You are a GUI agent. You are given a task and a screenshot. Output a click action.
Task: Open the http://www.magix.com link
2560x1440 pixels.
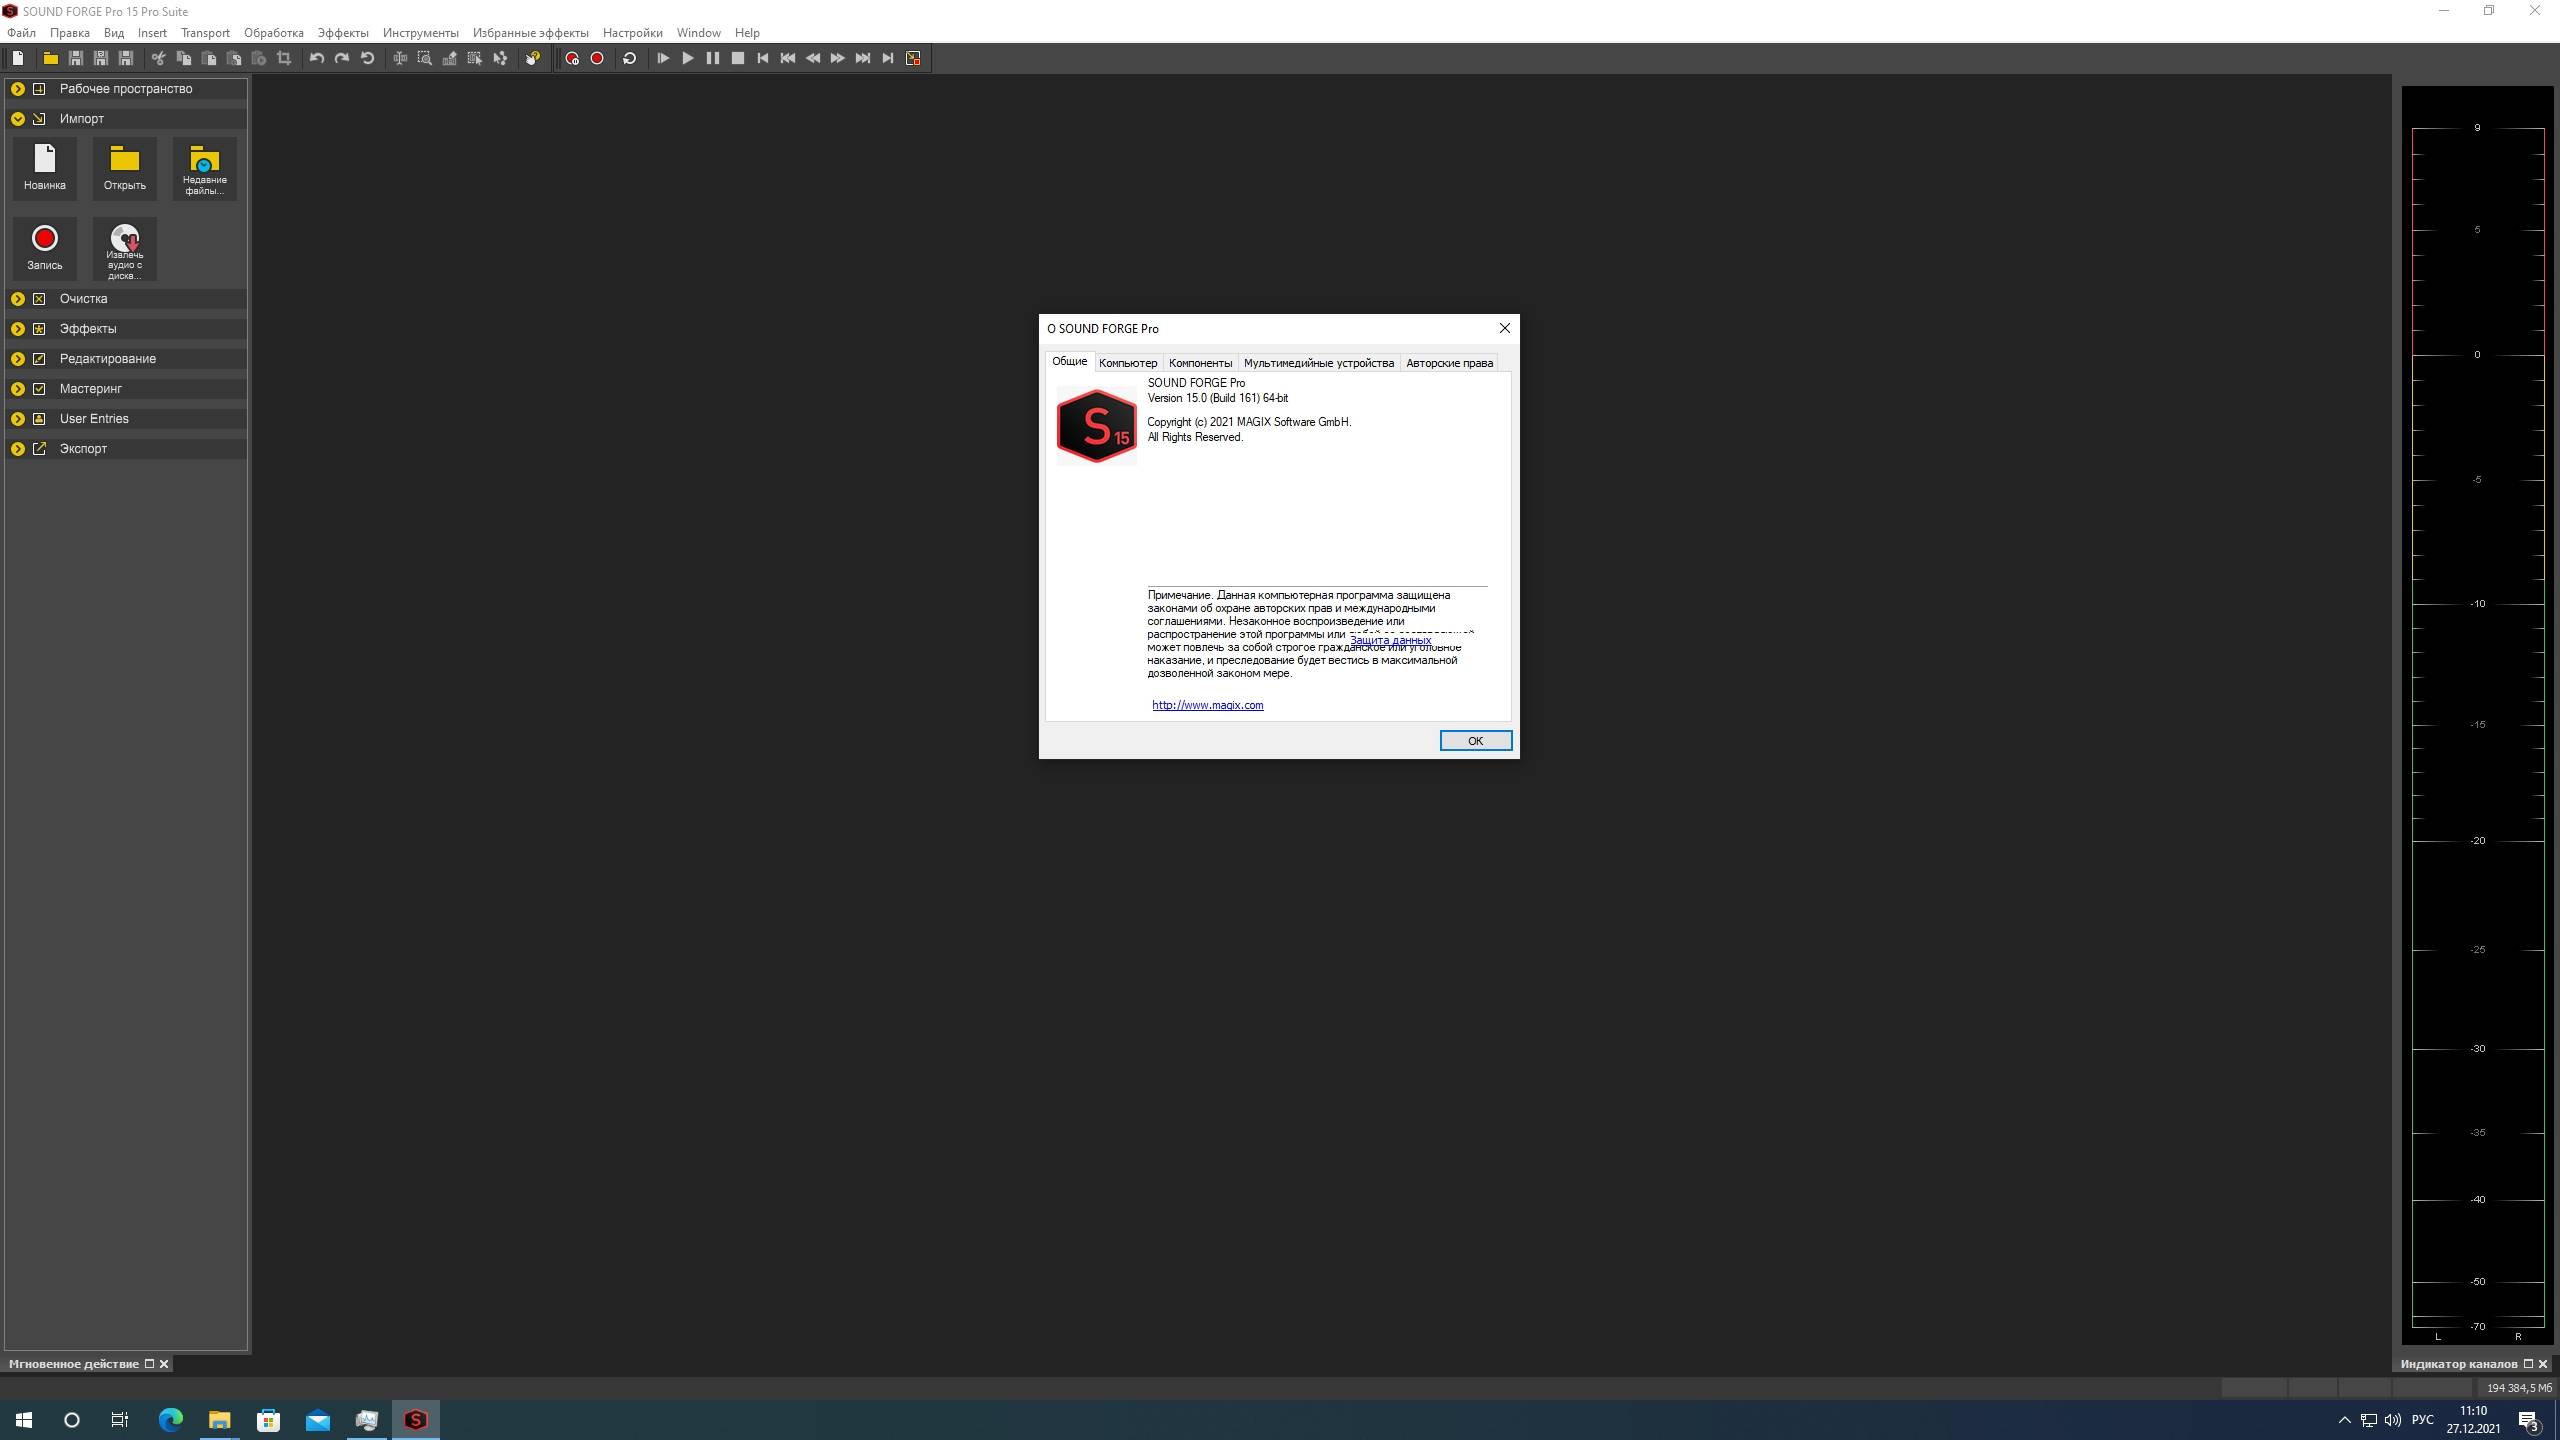[1208, 705]
